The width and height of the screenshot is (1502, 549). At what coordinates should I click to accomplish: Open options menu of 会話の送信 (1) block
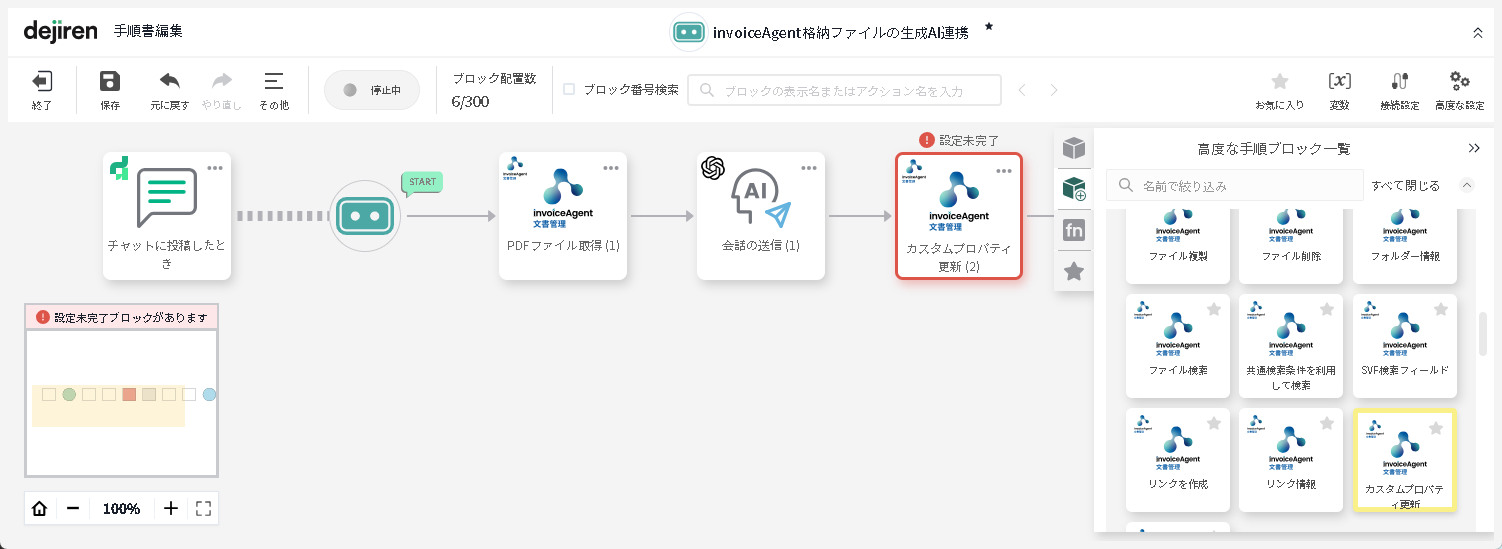[x=808, y=168]
